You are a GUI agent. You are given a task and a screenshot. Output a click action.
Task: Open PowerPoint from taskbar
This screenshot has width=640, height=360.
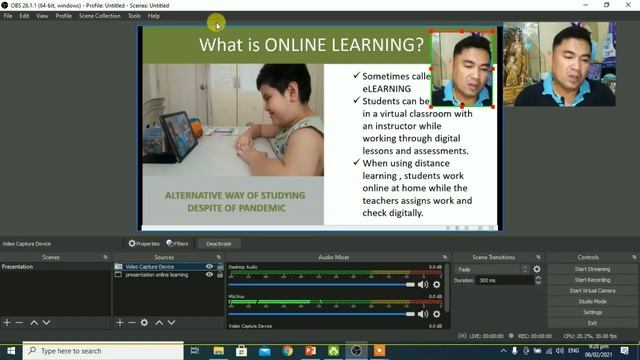tap(311, 351)
